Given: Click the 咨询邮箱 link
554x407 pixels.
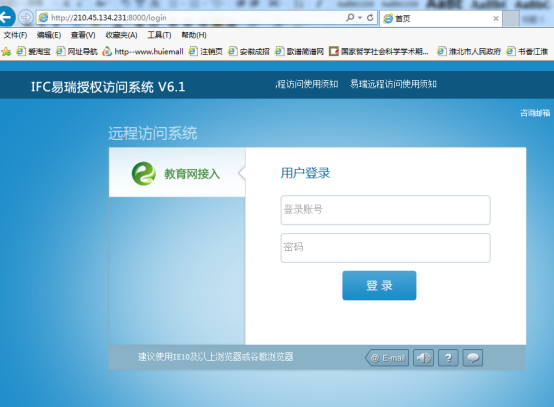Looking at the screenshot, I should pos(535,113).
